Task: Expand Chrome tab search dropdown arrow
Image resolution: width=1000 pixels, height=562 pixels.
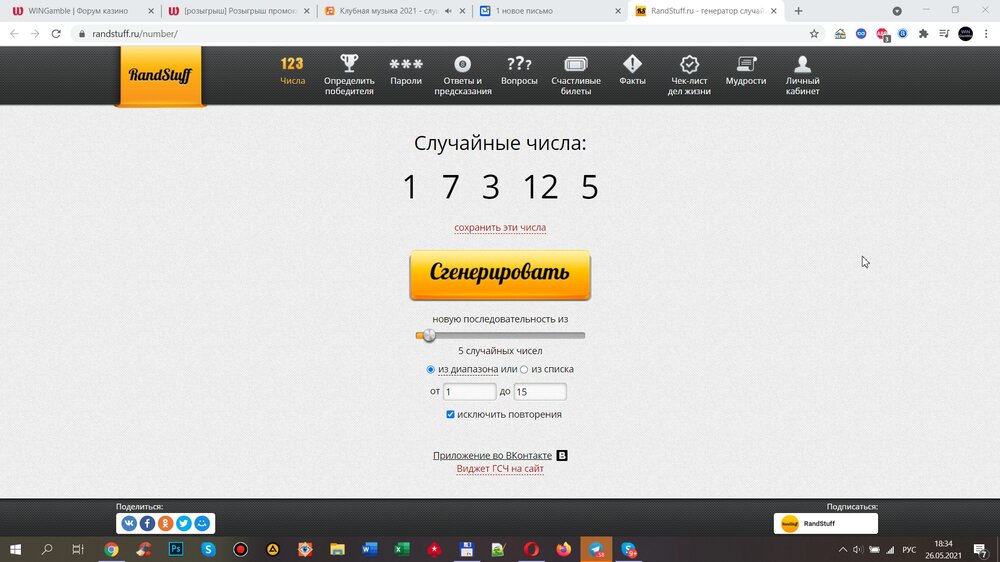Action: pyautogui.click(x=897, y=11)
